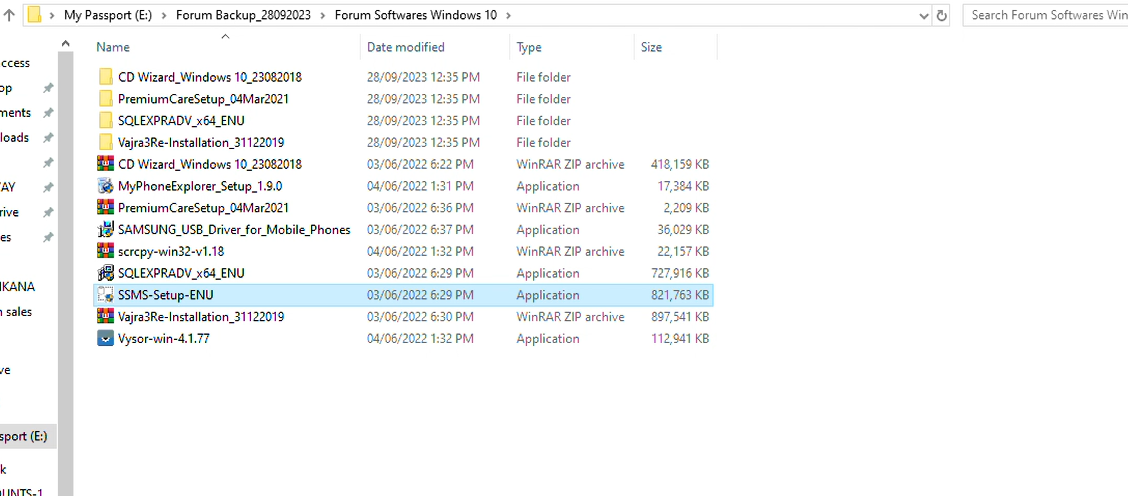Click the SSMS-Setup-ENU file name
The height and width of the screenshot is (496, 1128).
click(166, 294)
